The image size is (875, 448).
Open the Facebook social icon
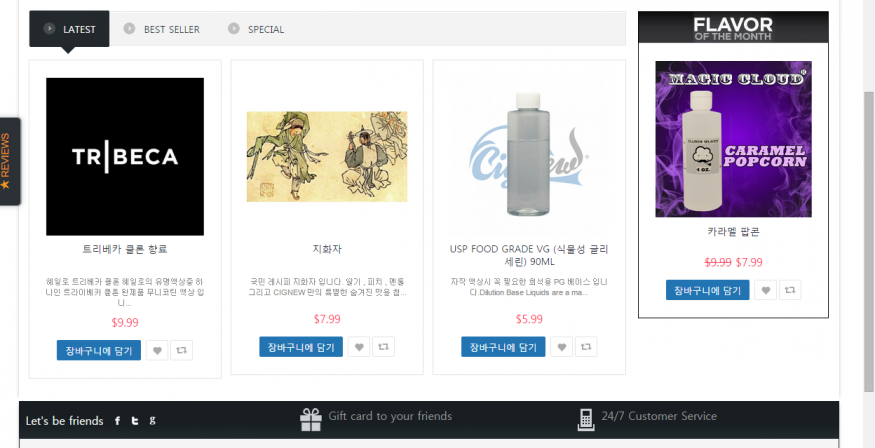(x=117, y=421)
